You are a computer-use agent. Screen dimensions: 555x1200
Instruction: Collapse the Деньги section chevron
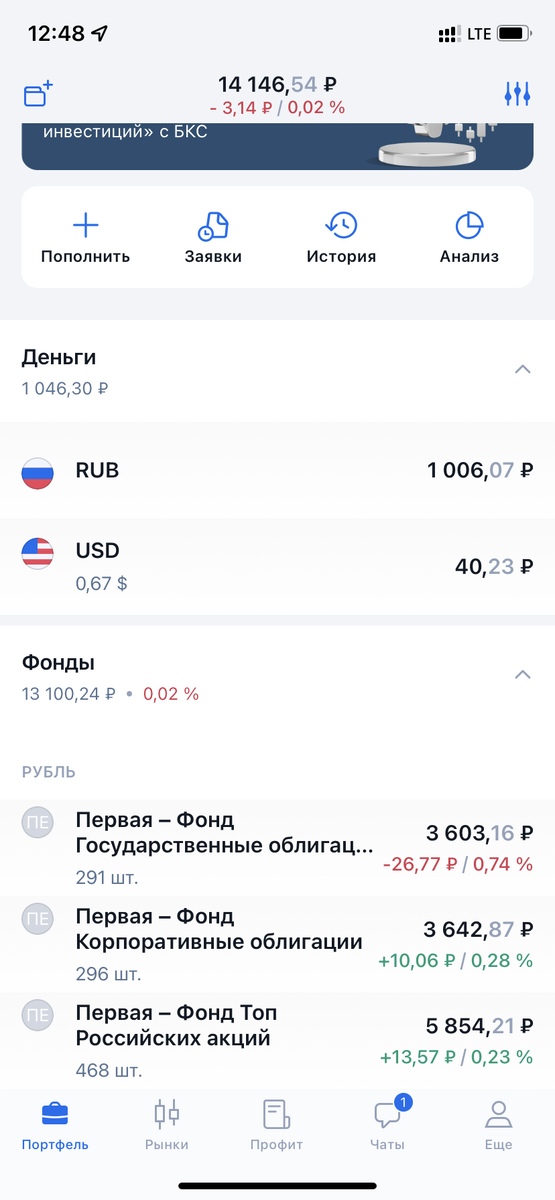pos(522,369)
